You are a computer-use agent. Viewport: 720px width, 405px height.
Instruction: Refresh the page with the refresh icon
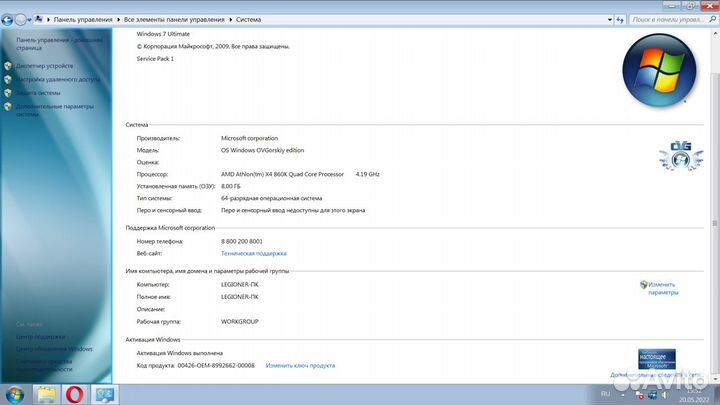(x=620, y=20)
